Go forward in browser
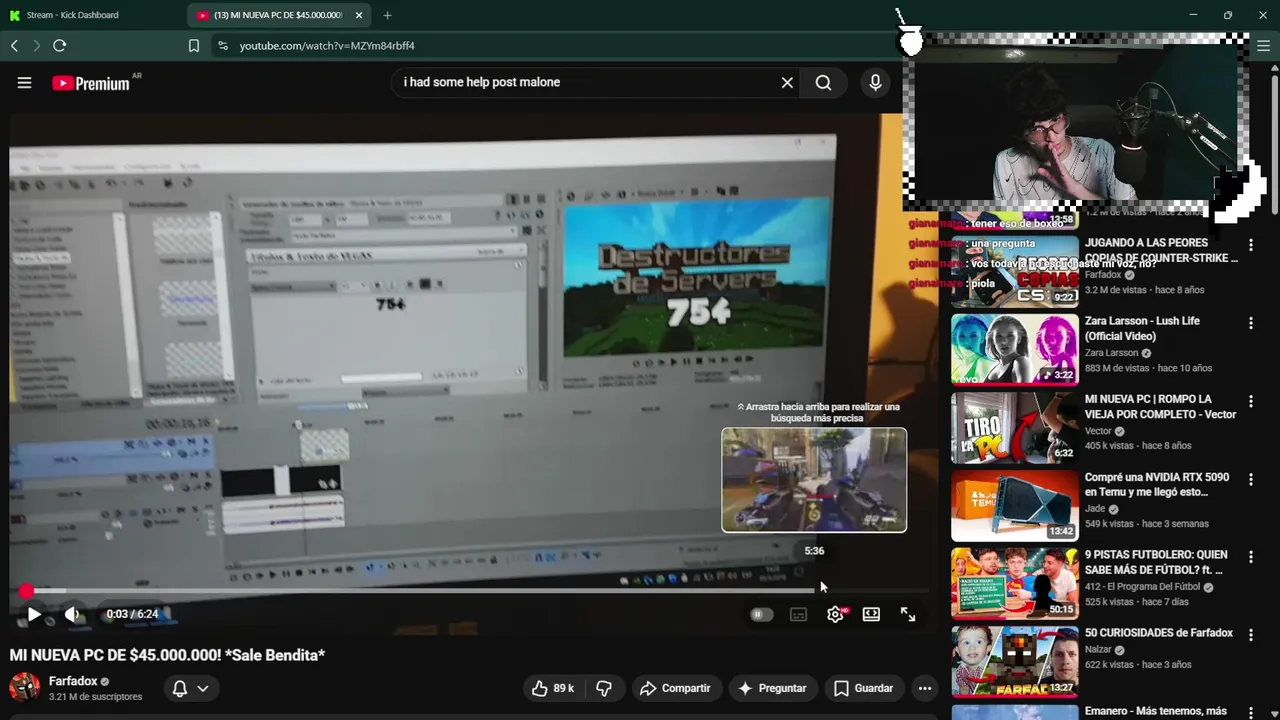The width and height of the screenshot is (1280, 720). [37, 45]
